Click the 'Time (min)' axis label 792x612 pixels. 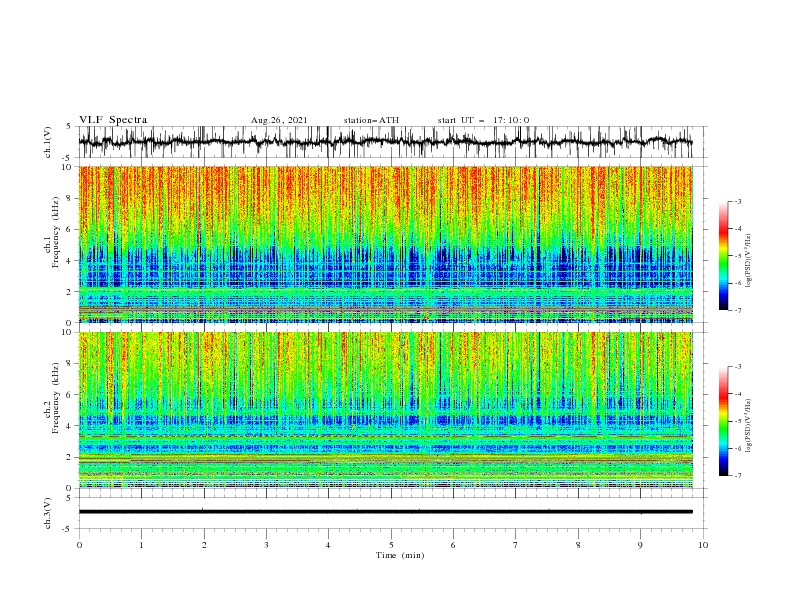coord(400,555)
